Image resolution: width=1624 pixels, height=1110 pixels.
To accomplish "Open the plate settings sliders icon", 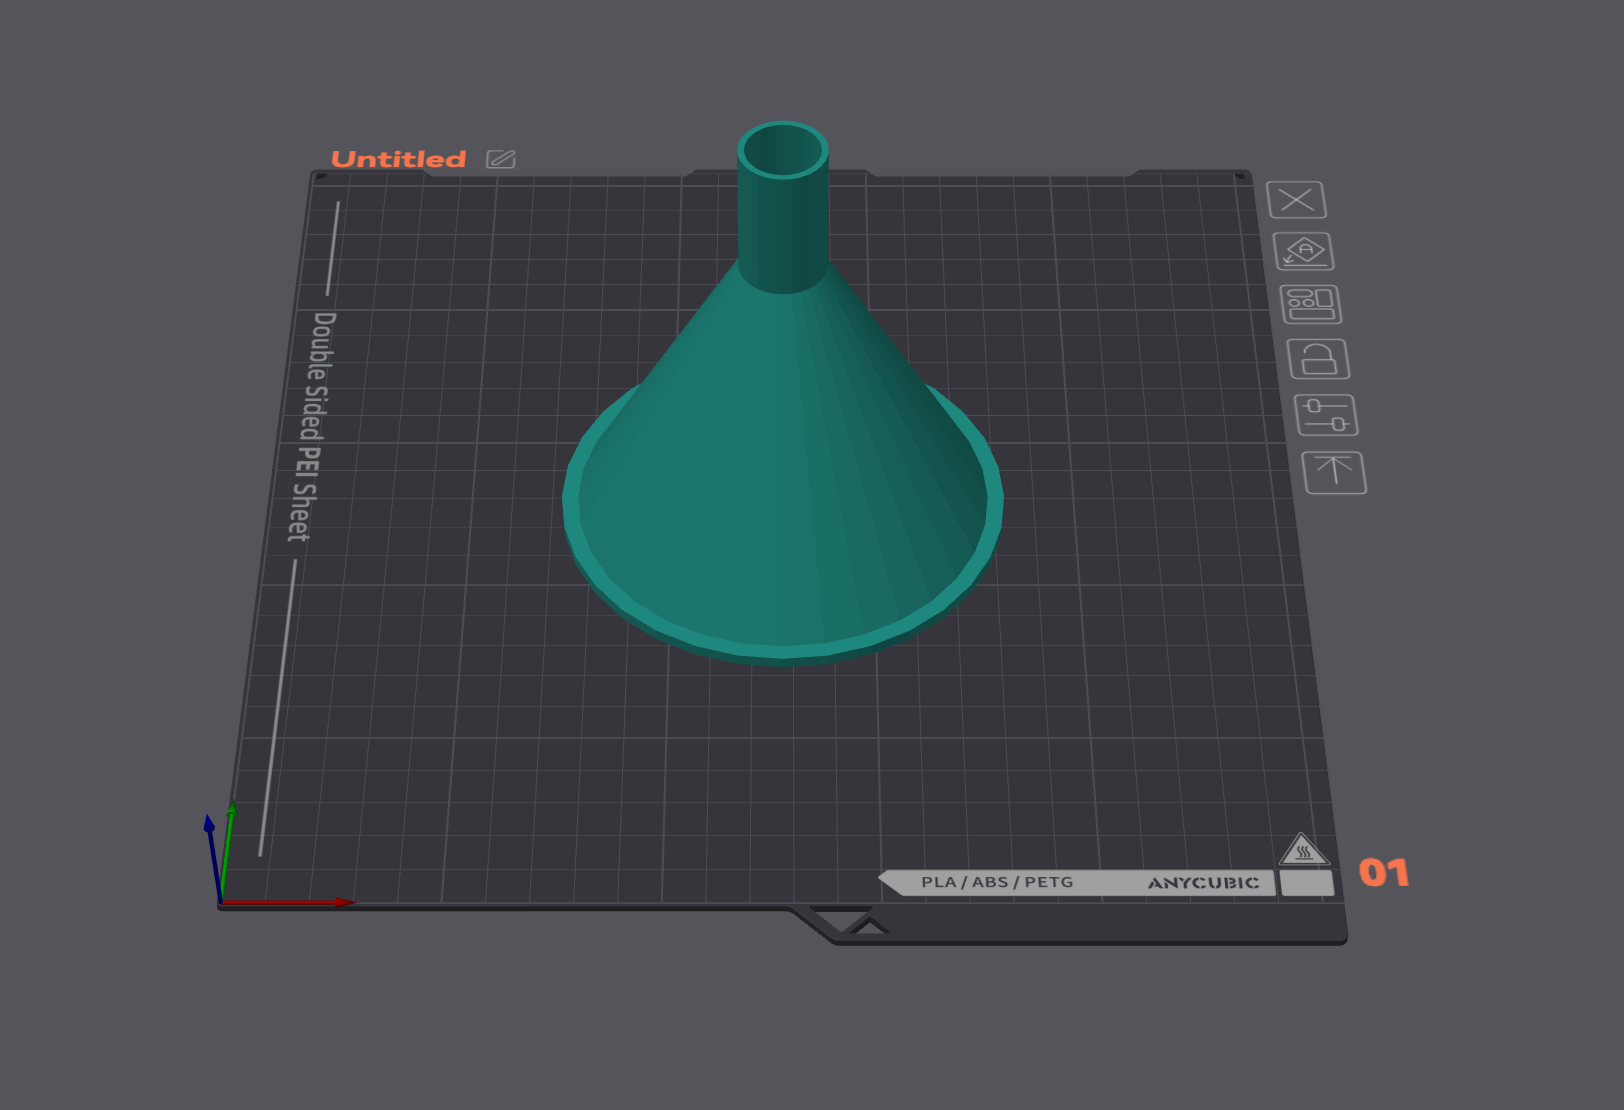I will point(1327,415).
